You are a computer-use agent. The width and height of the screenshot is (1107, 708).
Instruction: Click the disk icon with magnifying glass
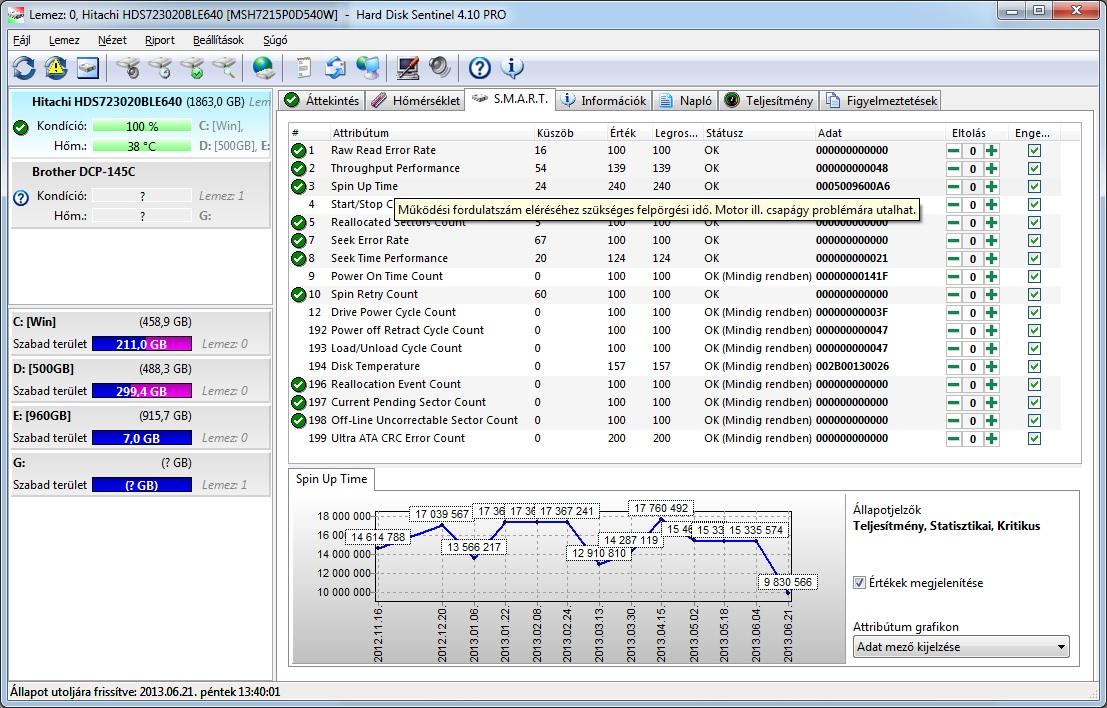(x=225, y=68)
